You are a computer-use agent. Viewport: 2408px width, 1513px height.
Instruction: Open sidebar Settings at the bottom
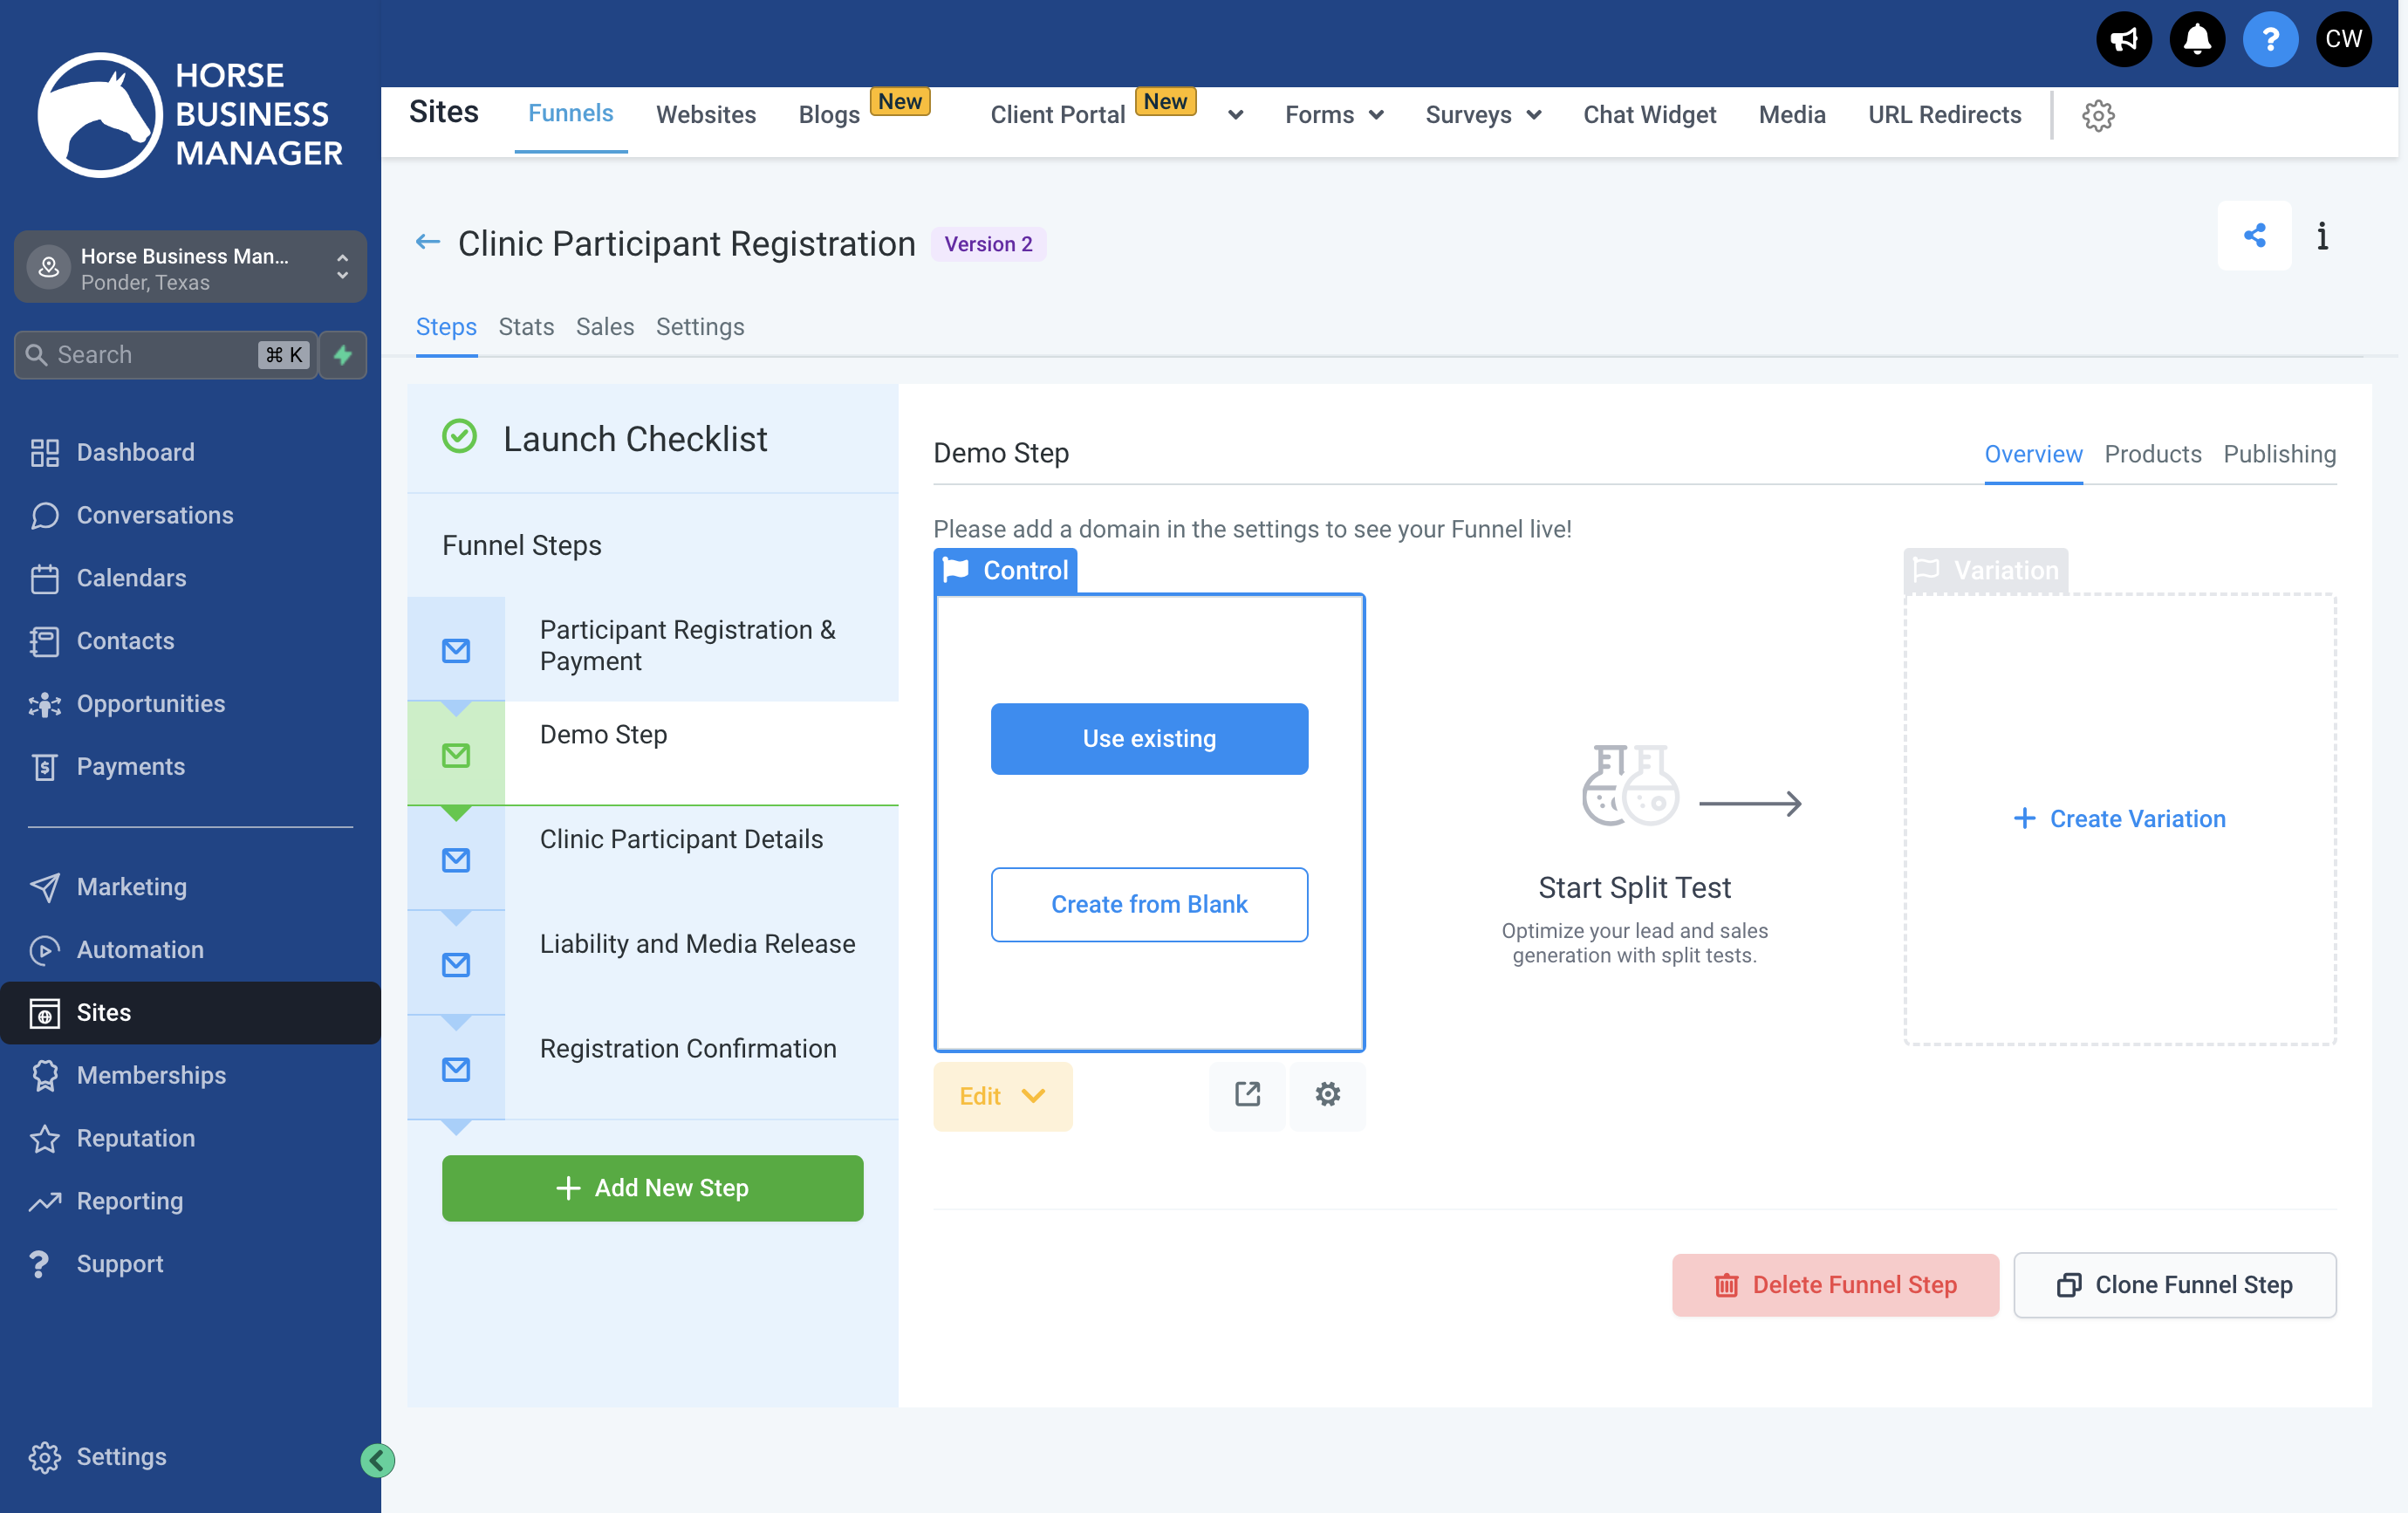(121, 1456)
